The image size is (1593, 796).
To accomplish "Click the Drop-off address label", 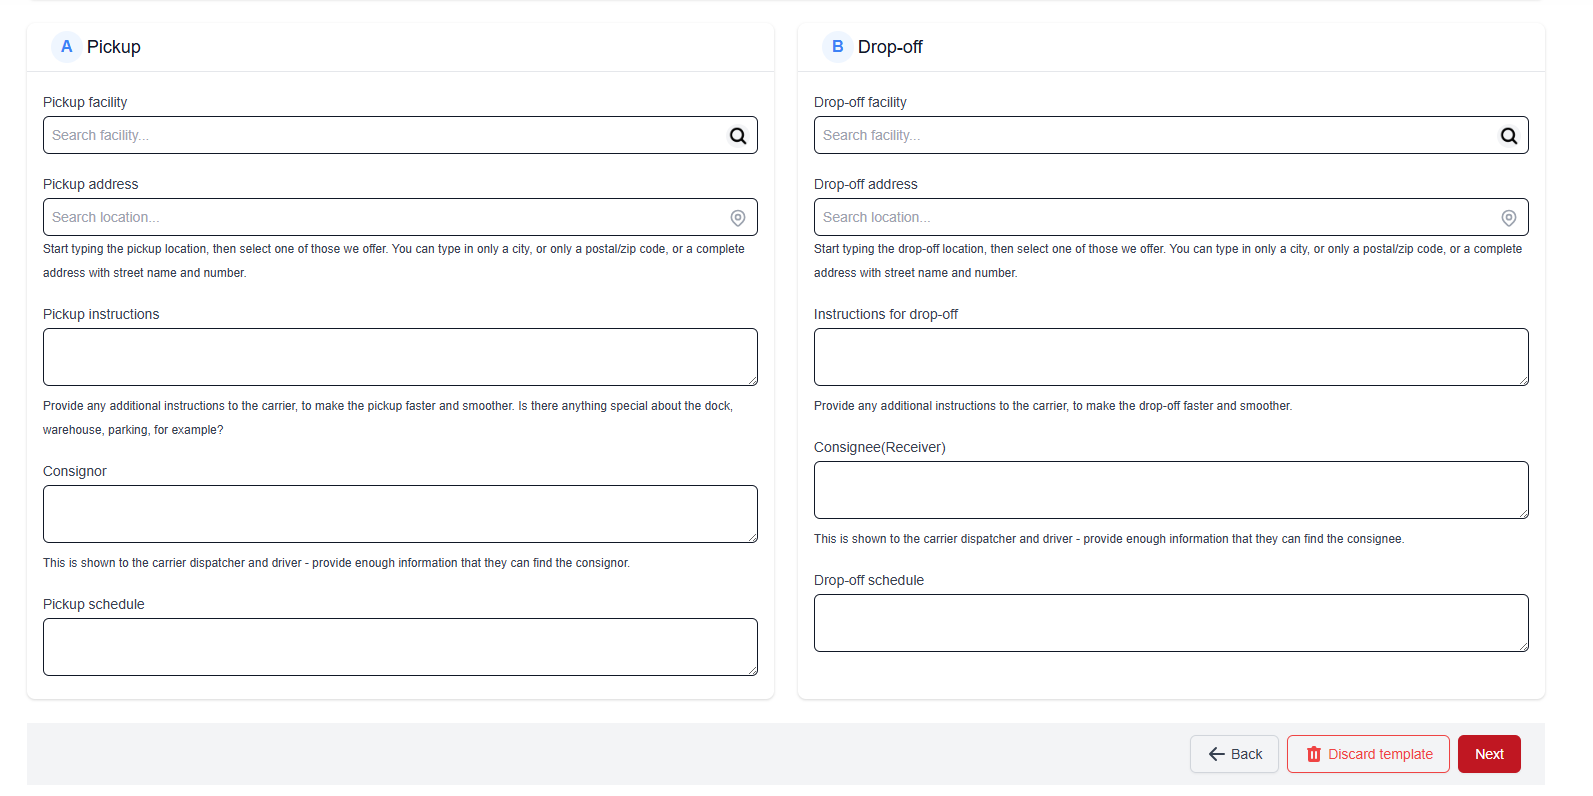I will coord(866,184).
